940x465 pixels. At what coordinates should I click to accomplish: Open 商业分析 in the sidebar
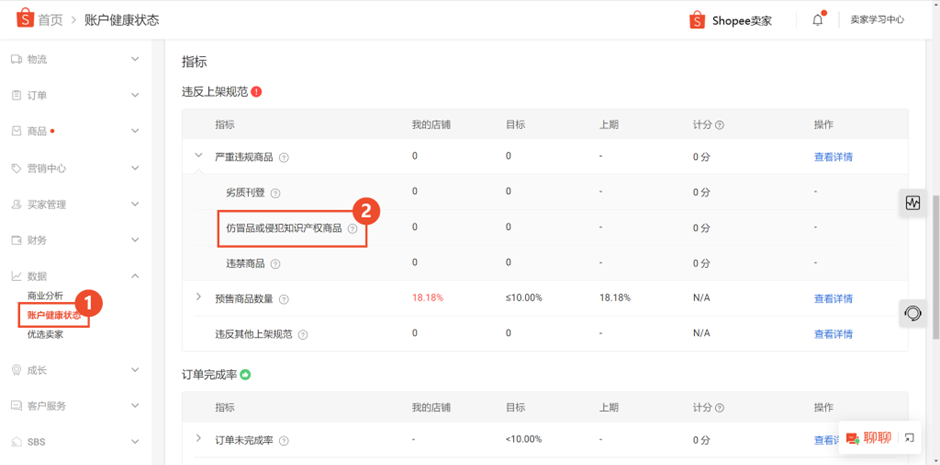coord(45,295)
